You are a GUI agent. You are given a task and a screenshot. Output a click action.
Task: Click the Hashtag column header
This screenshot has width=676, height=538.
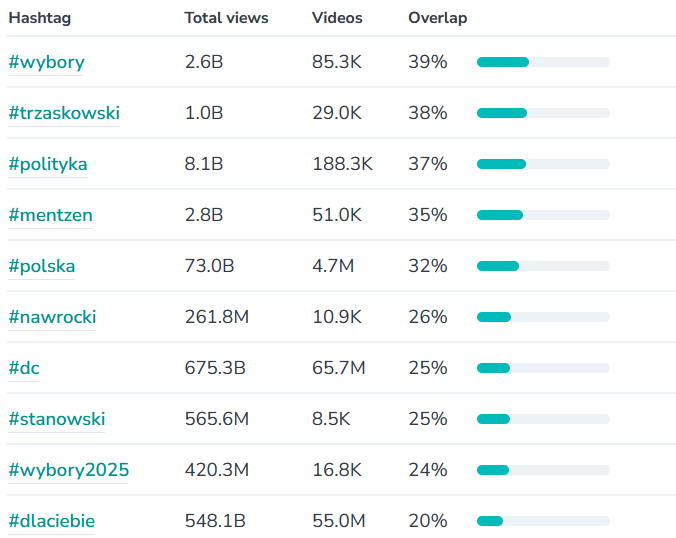[x=40, y=18]
